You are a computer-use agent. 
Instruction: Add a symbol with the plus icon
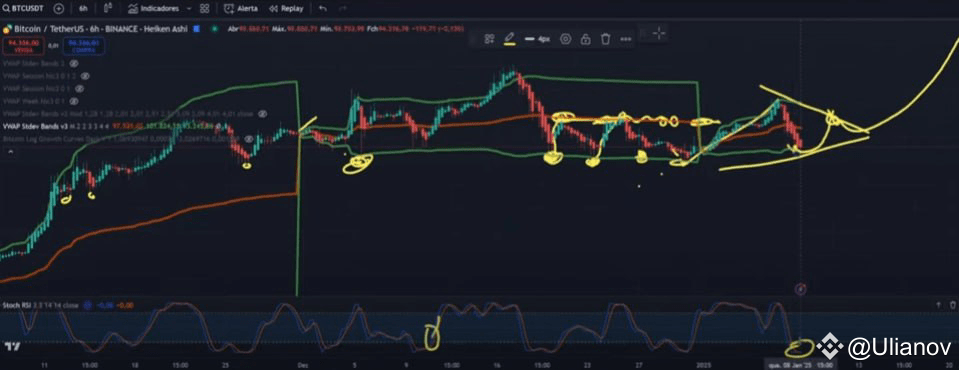click(58, 9)
